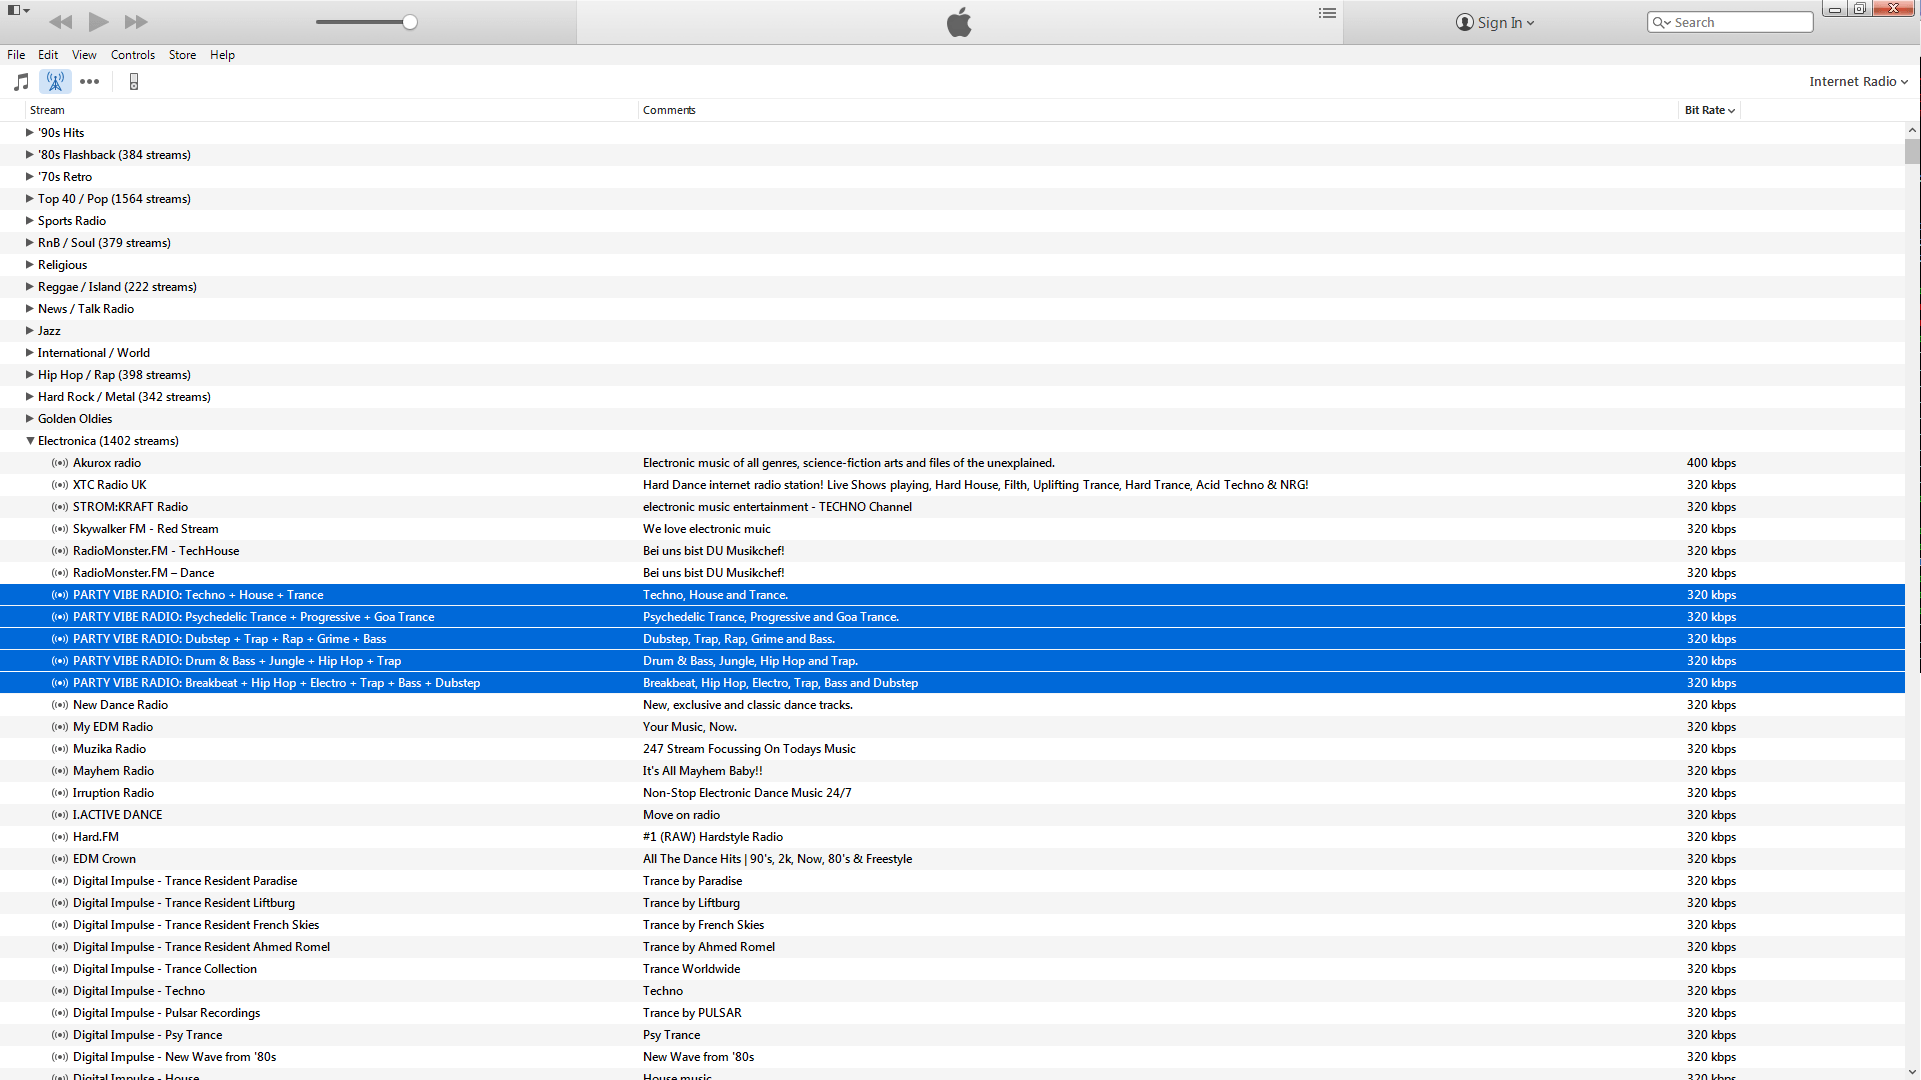Screen dimensions: 1921x1080
Task: Click the device phone icon
Action: (x=133, y=82)
